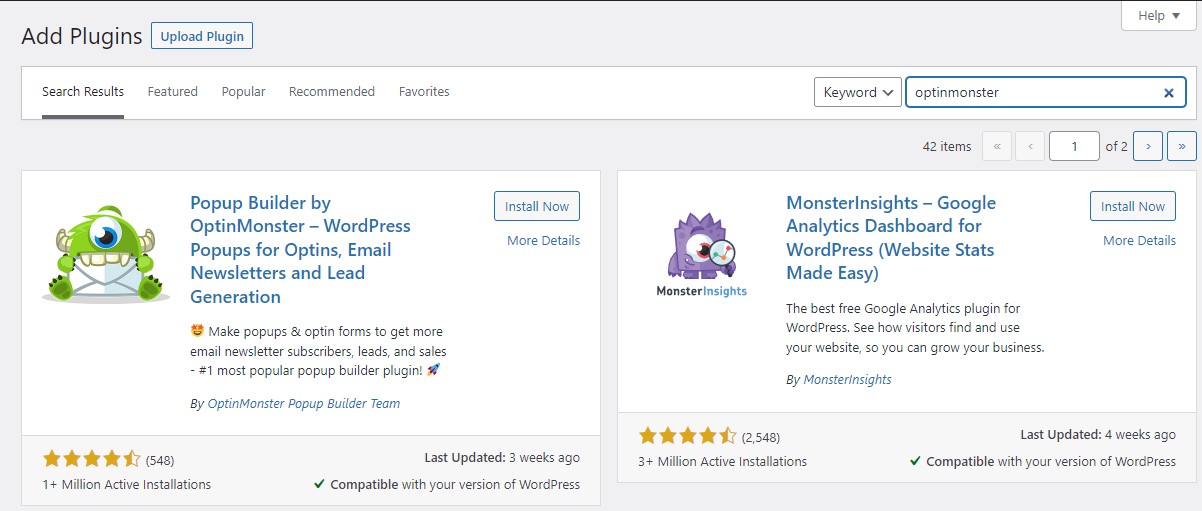
Task: Go to the next results page arrow
Action: (1148, 146)
